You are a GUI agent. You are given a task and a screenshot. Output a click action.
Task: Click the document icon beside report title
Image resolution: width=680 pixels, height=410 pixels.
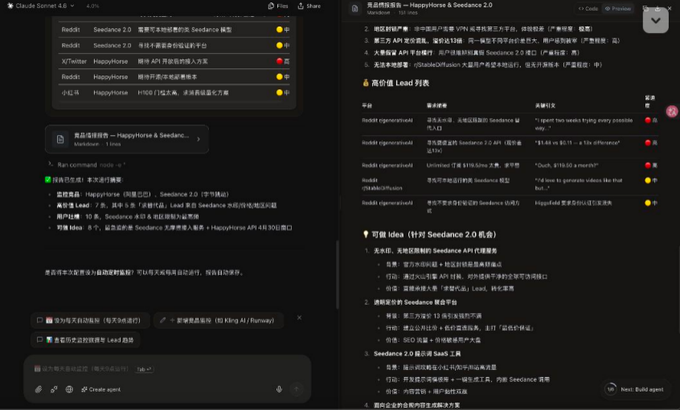(355, 8)
